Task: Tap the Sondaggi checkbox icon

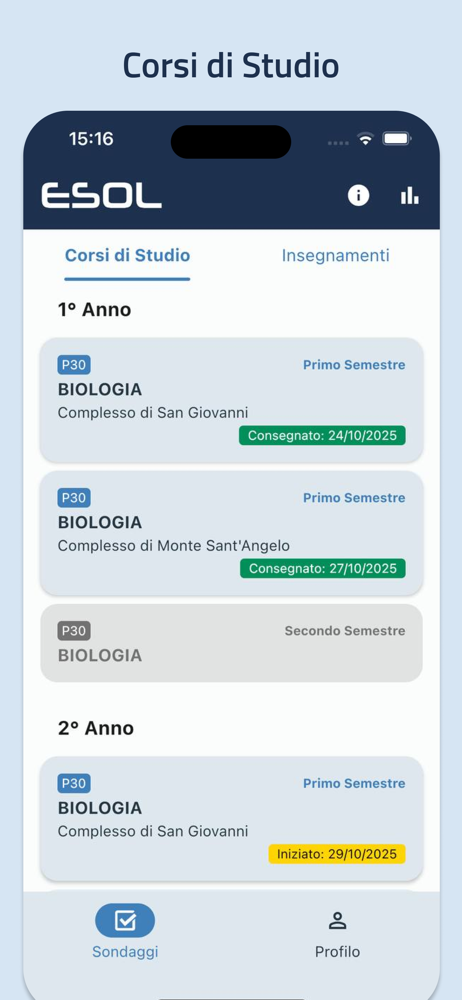Action: (x=125, y=920)
